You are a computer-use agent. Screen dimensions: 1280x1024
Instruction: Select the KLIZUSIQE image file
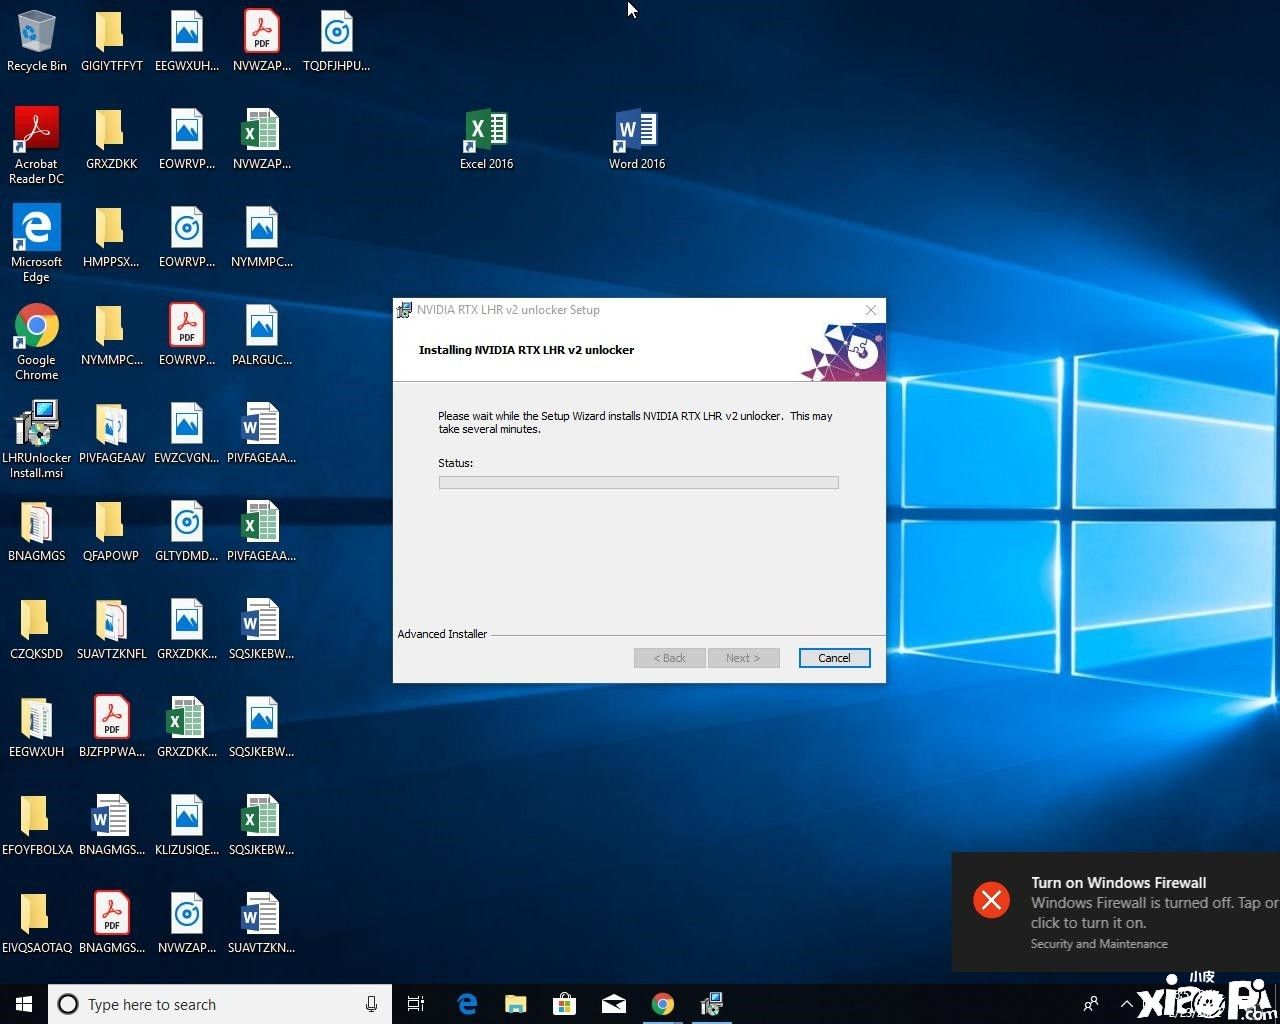[x=187, y=825]
